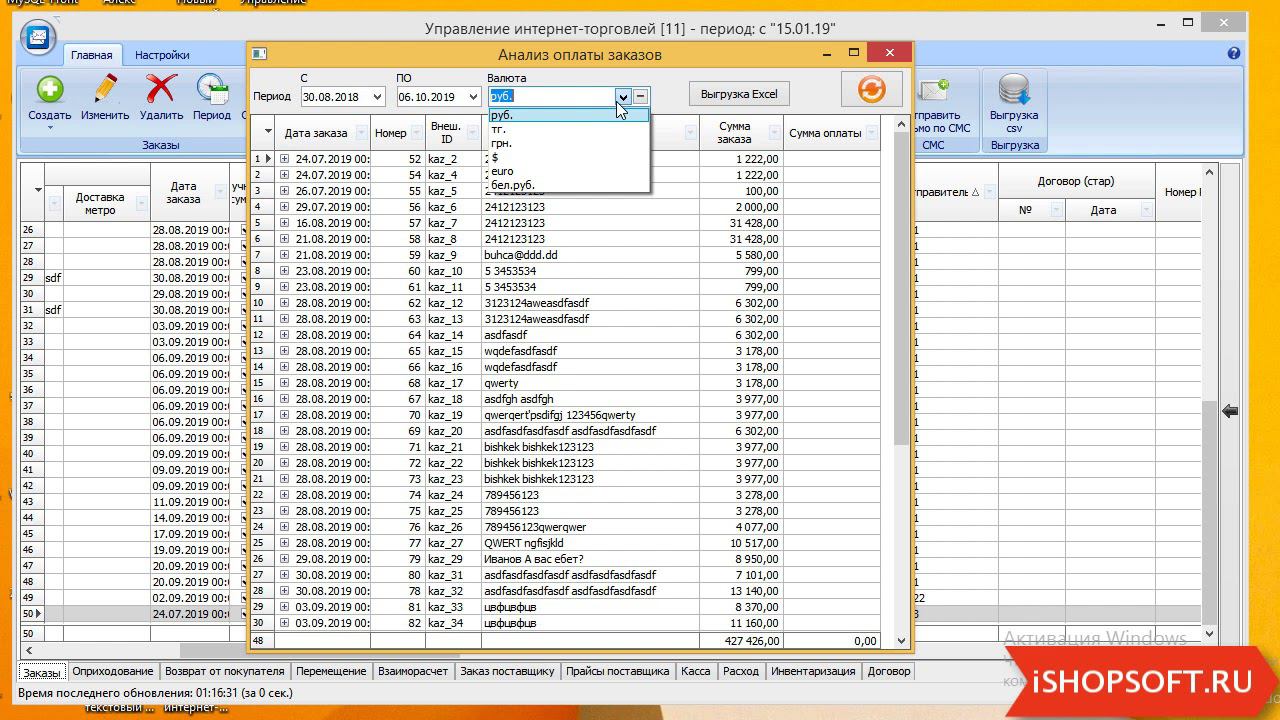Click the minus button beside currency field
Image resolution: width=1280 pixels, height=720 pixels.
click(641, 97)
